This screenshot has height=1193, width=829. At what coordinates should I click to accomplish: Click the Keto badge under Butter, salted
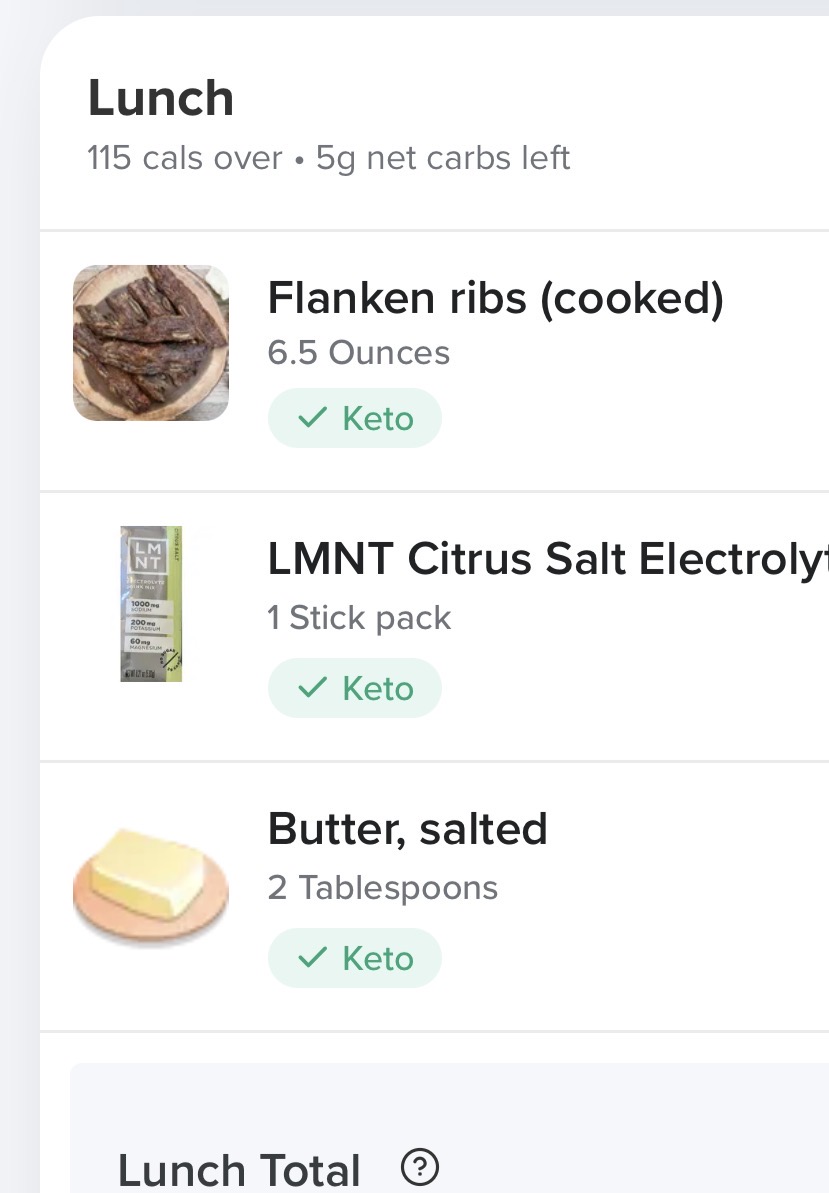pyautogui.click(x=355, y=958)
